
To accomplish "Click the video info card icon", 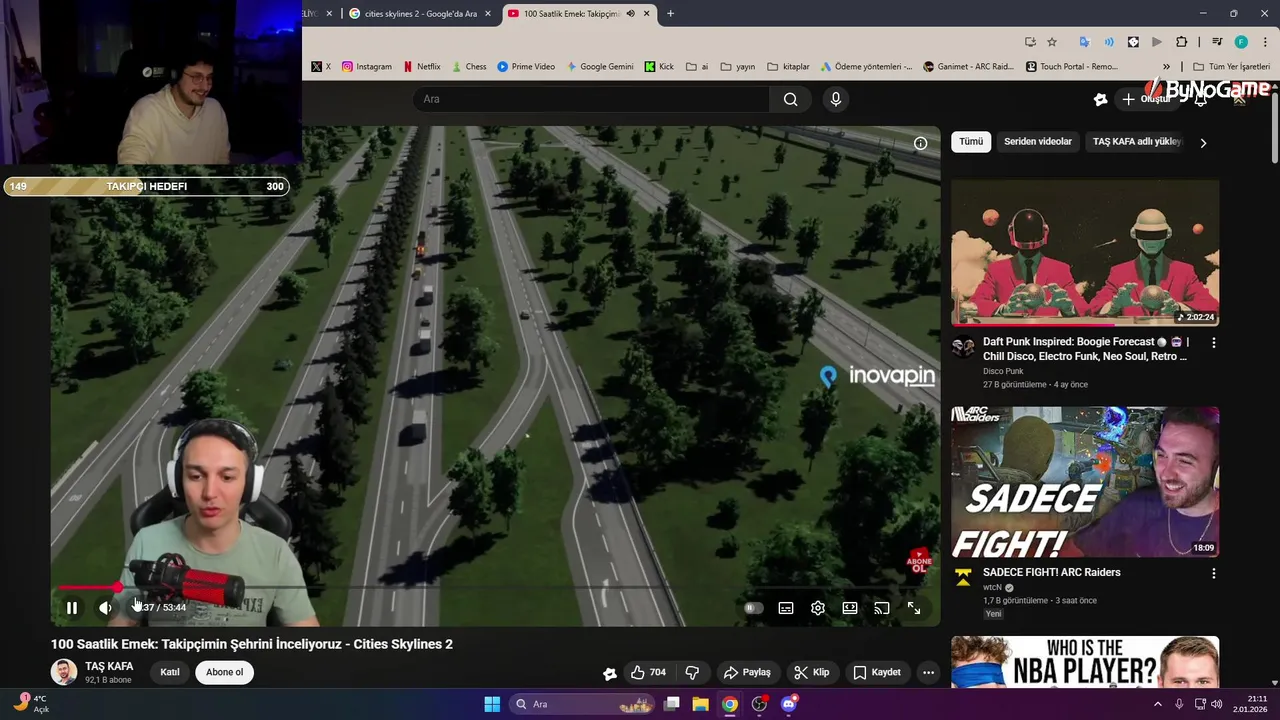I will pos(921,143).
